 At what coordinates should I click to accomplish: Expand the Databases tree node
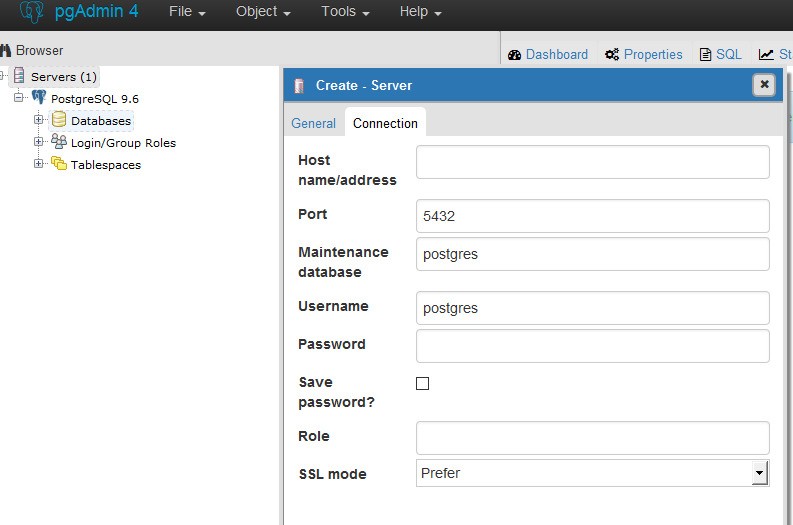point(38,120)
